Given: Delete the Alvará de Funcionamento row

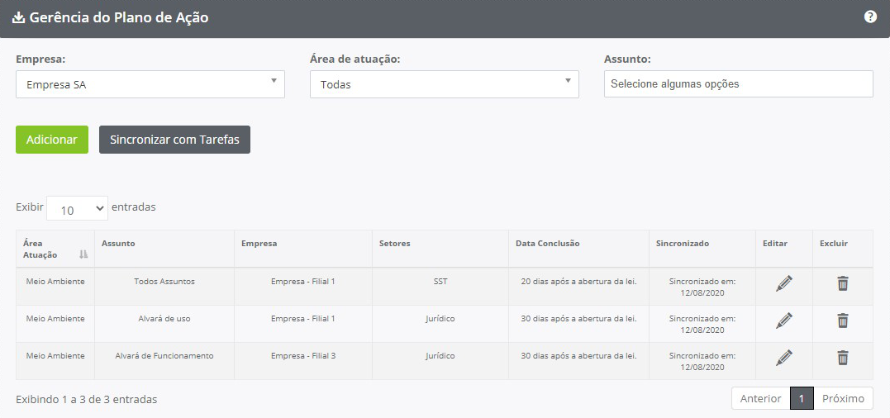Looking at the screenshot, I should tap(842, 358).
